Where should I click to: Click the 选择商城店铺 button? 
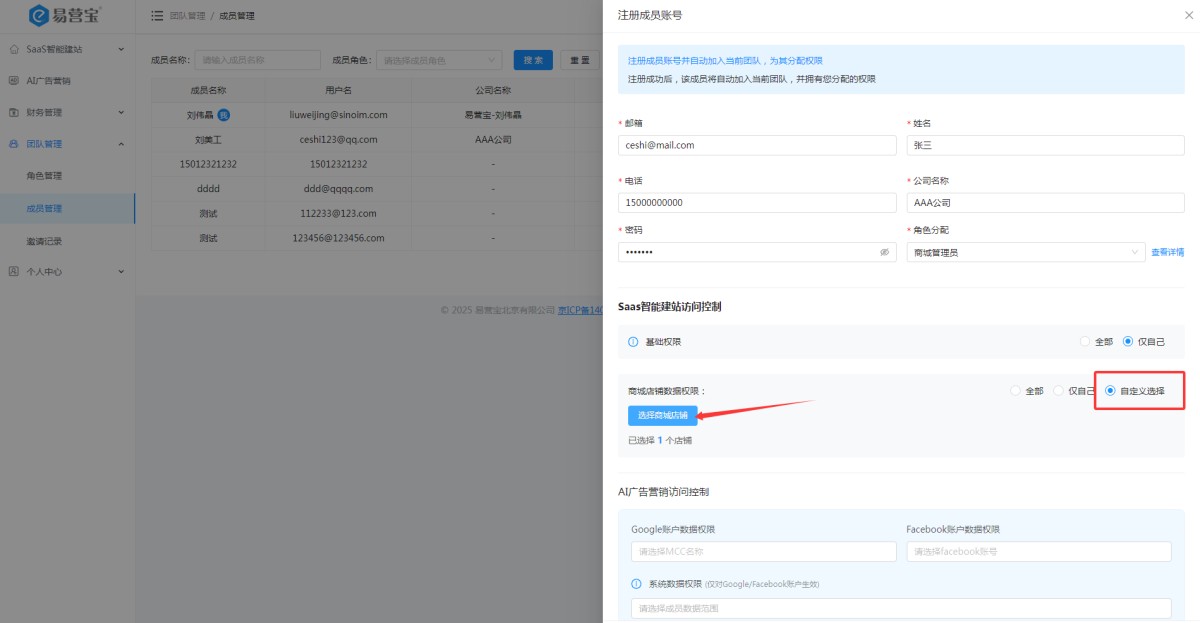pos(662,415)
